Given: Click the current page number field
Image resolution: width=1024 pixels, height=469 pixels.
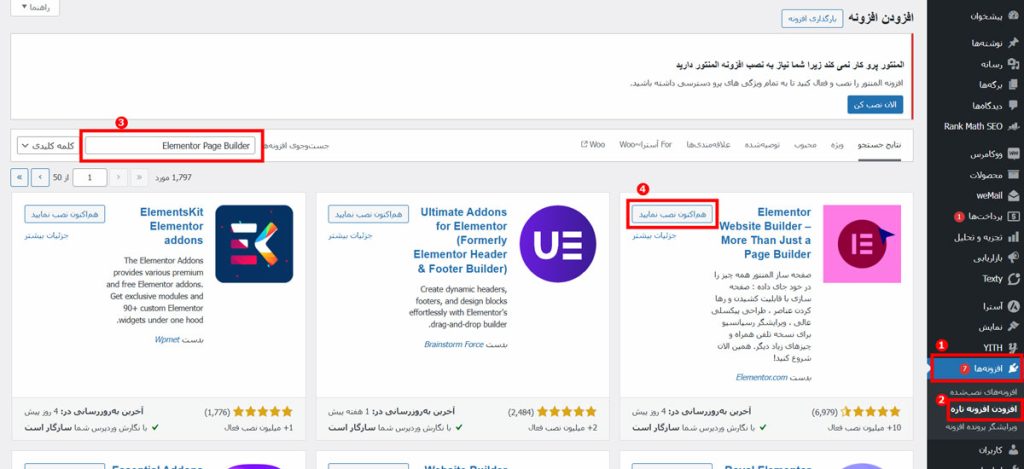Looking at the screenshot, I should point(89,177).
